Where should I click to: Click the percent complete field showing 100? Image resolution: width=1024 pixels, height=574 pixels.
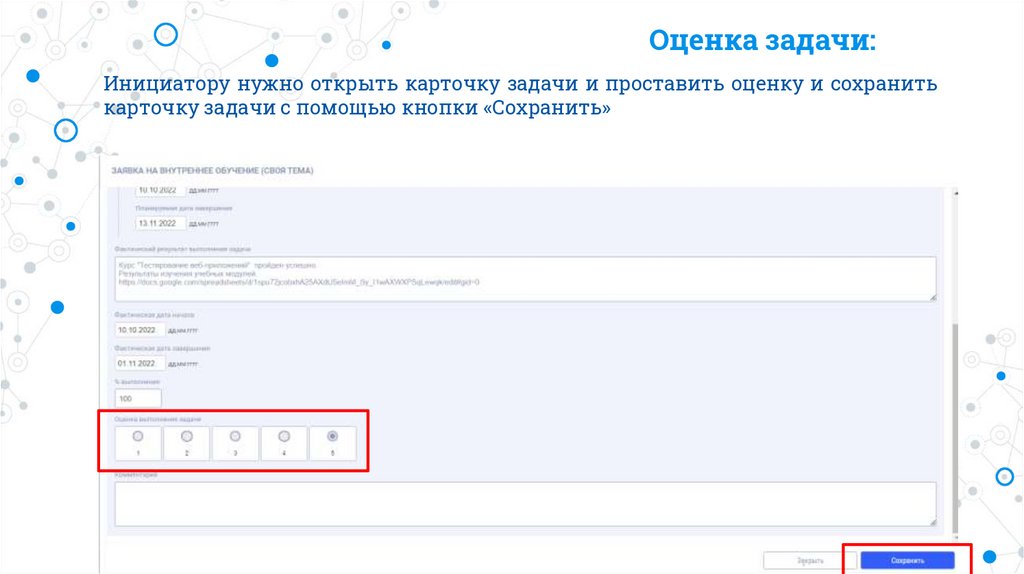click(138, 398)
